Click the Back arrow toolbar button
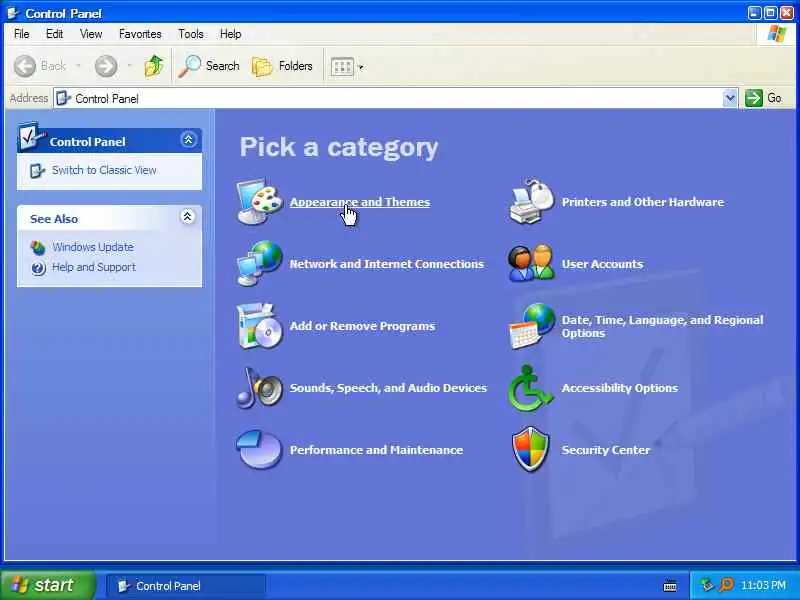This screenshot has width=800, height=600. 40,66
